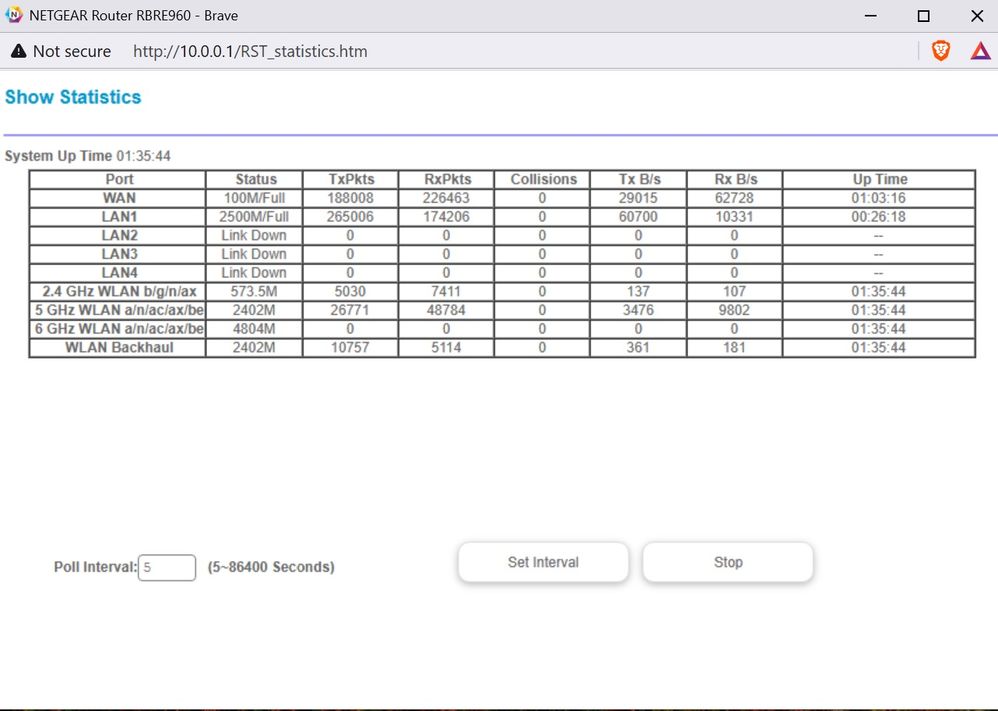Click the Backhaul TxPkts value 10757
Image resolution: width=998 pixels, height=711 pixels.
350,348
